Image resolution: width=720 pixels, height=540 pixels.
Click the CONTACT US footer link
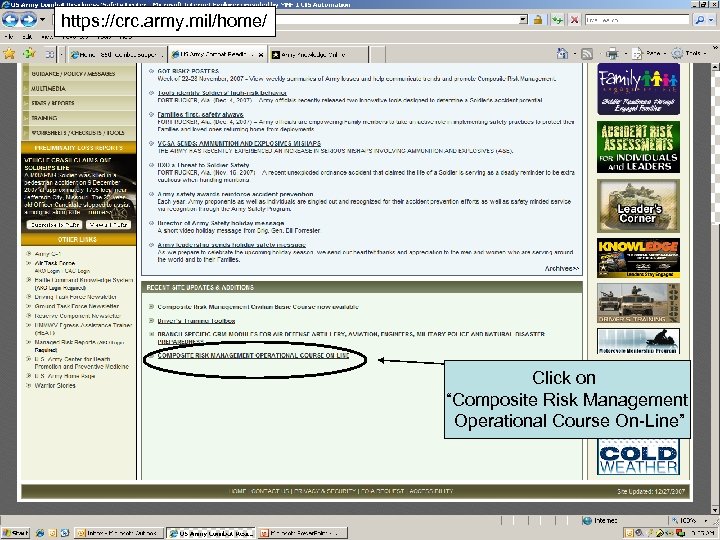(270, 491)
